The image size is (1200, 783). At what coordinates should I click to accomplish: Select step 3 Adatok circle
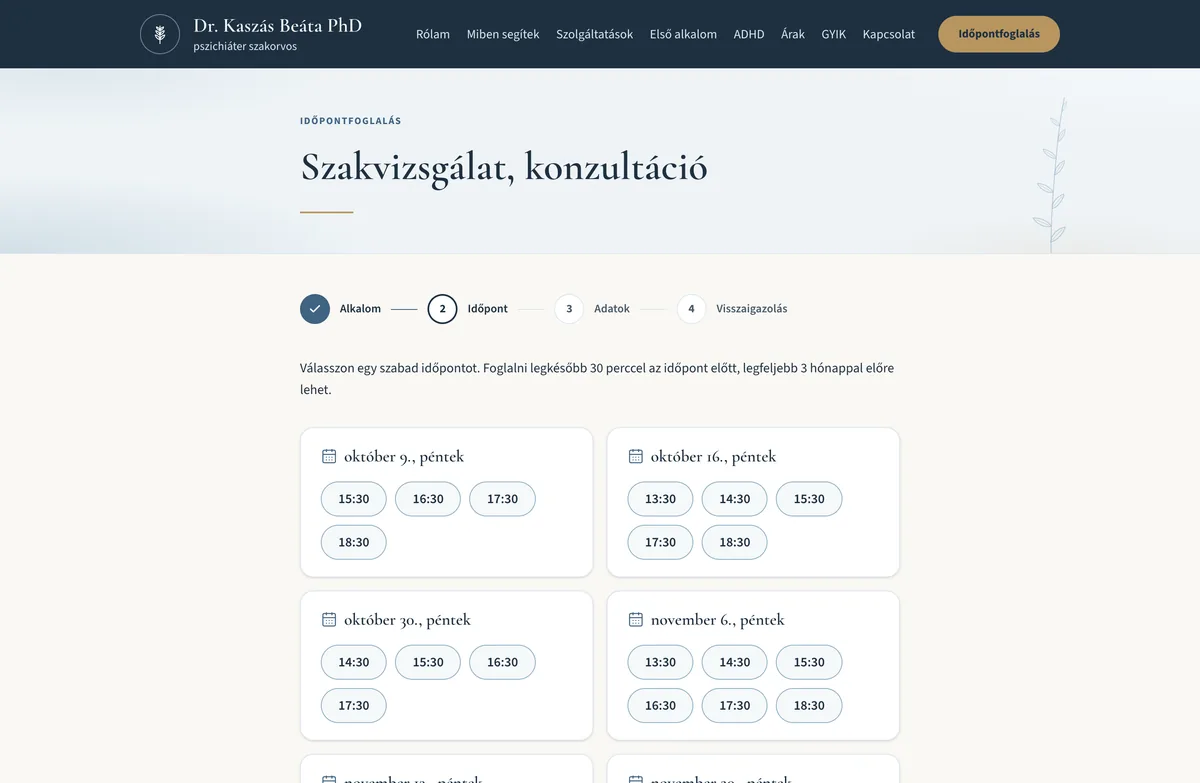tap(569, 309)
